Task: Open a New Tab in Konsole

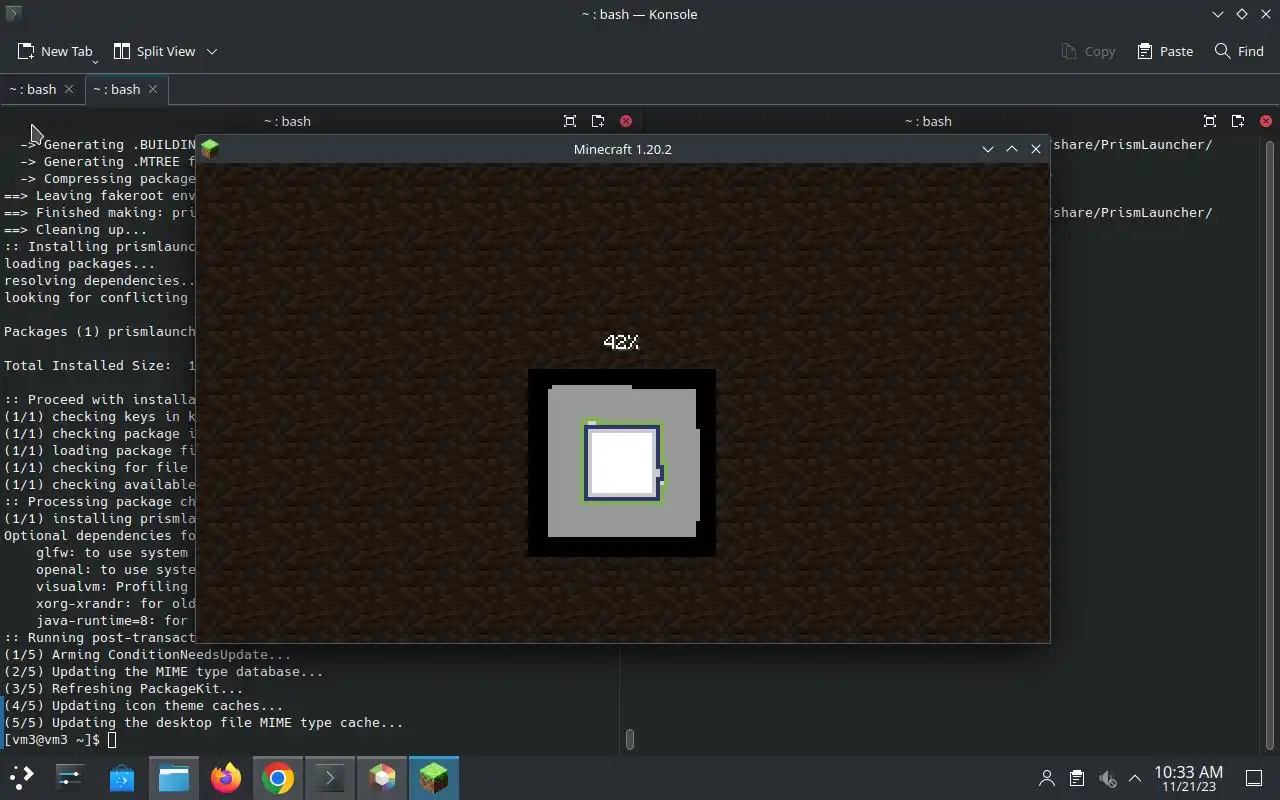Action: pos(56,51)
